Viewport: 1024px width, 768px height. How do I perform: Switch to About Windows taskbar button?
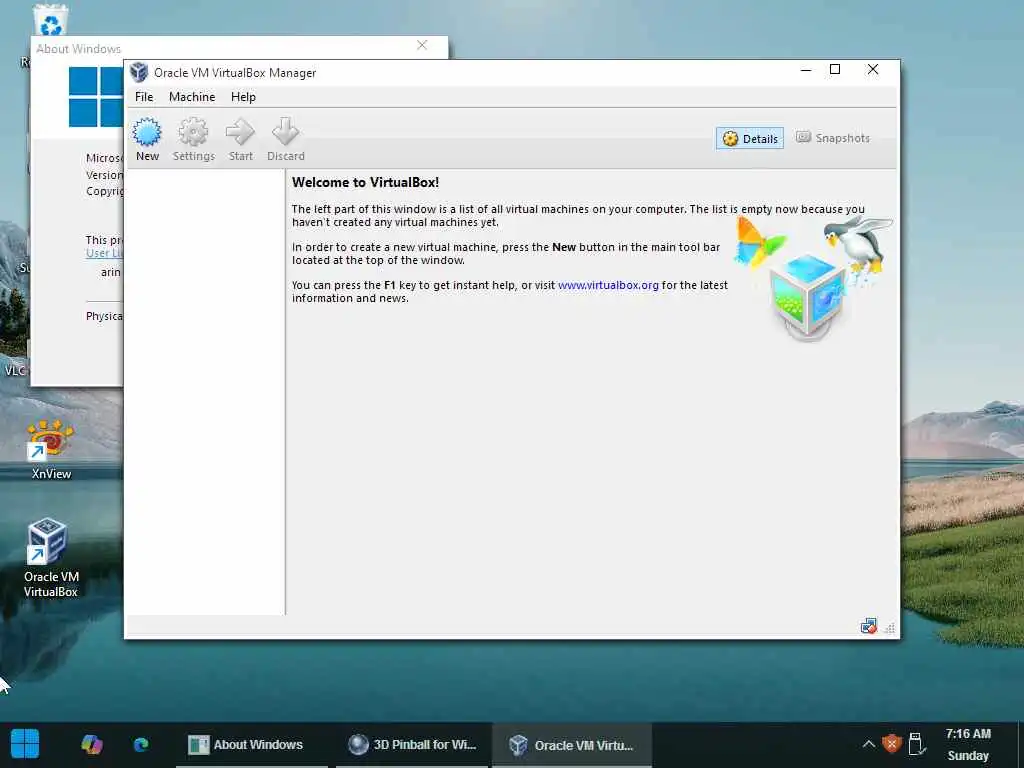(251, 744)
